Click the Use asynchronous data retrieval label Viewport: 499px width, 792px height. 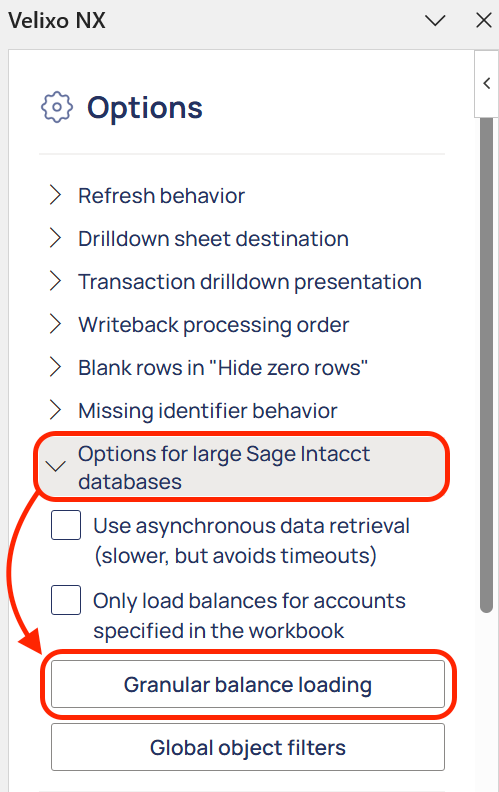click(x=252, y=540)
